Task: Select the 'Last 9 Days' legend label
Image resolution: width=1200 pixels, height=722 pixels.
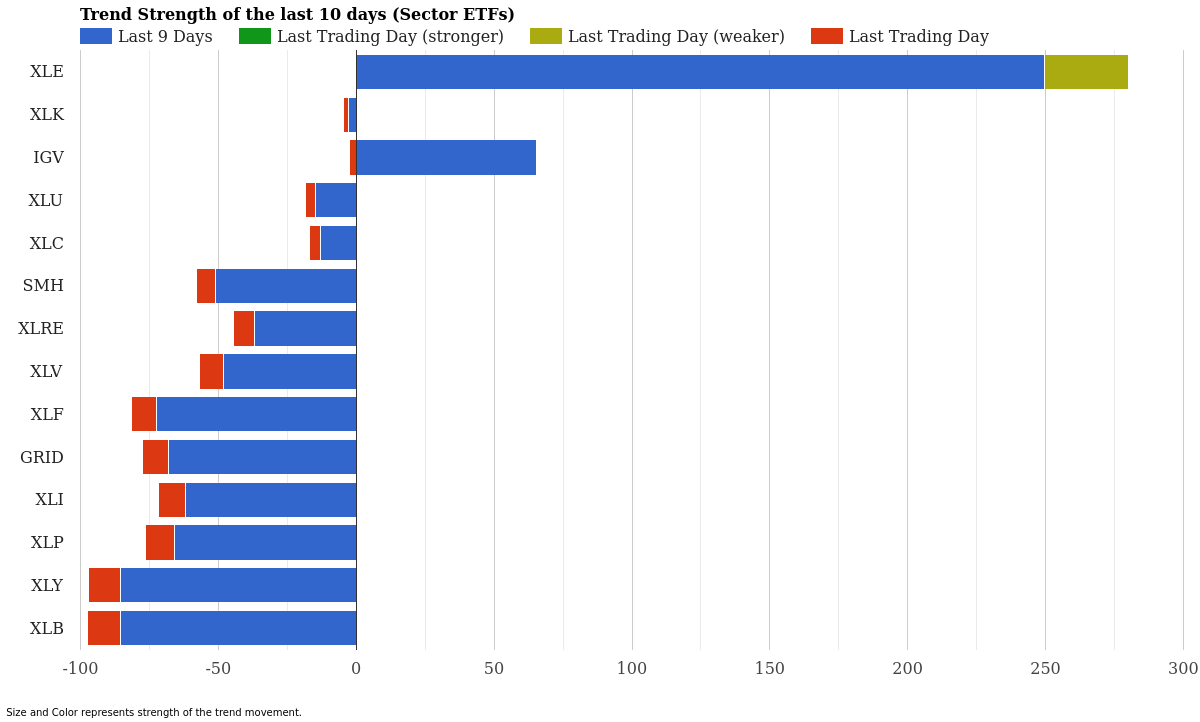Action: pyautogui.click(x=165, y=37)
